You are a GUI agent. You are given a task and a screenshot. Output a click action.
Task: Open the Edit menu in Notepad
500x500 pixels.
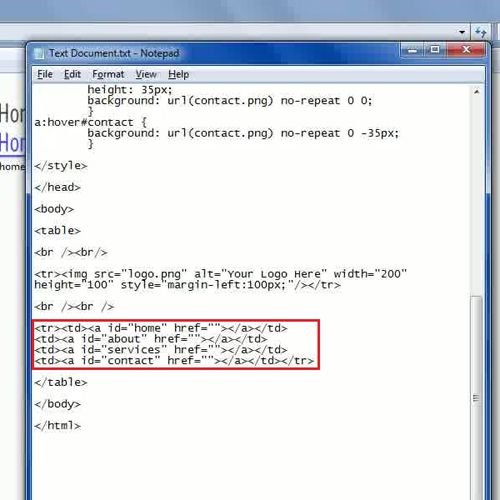coord(72,74)
